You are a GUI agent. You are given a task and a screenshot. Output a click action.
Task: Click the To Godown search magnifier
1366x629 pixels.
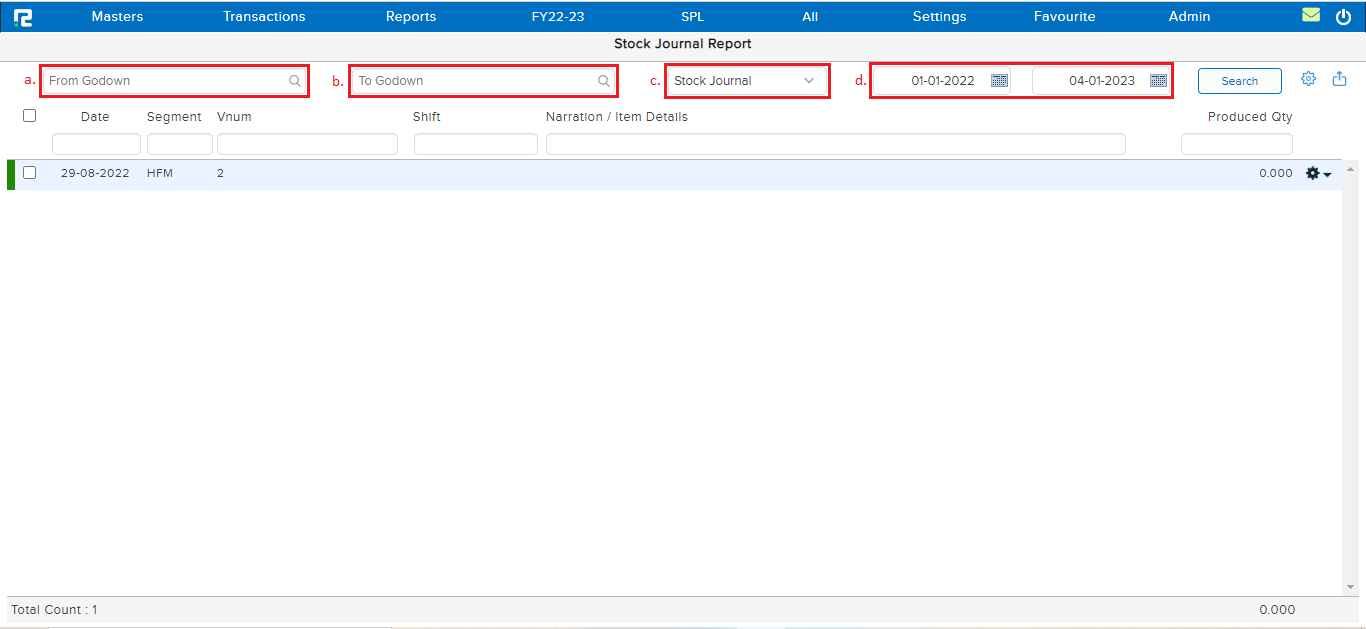[x=603, y=80]
